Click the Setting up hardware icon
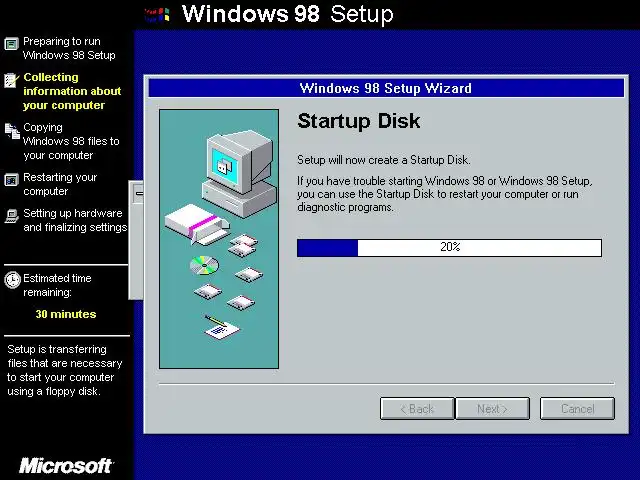This screenshot has width=640, height=480. pyautogui.click(x=11, y=216)
